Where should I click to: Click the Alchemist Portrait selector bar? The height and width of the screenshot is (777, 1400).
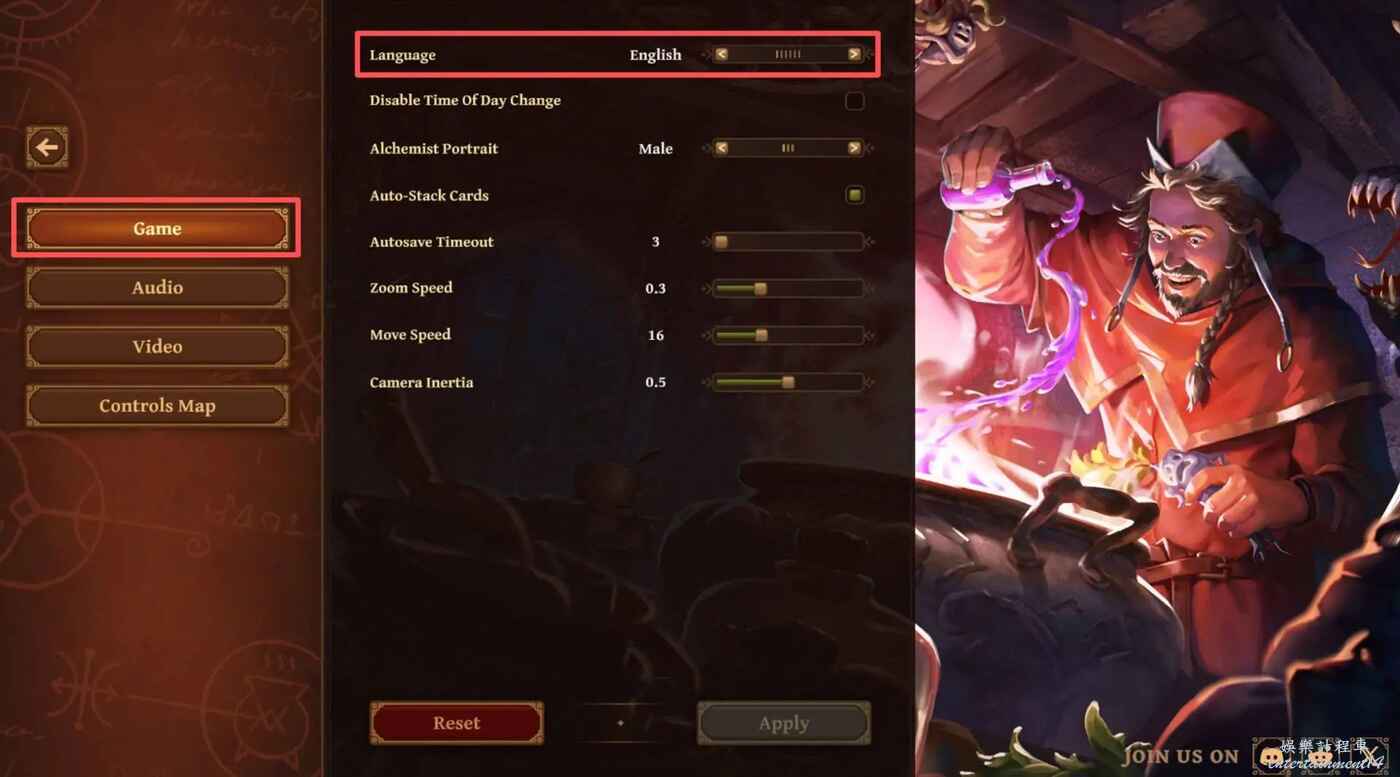[788, 148]
